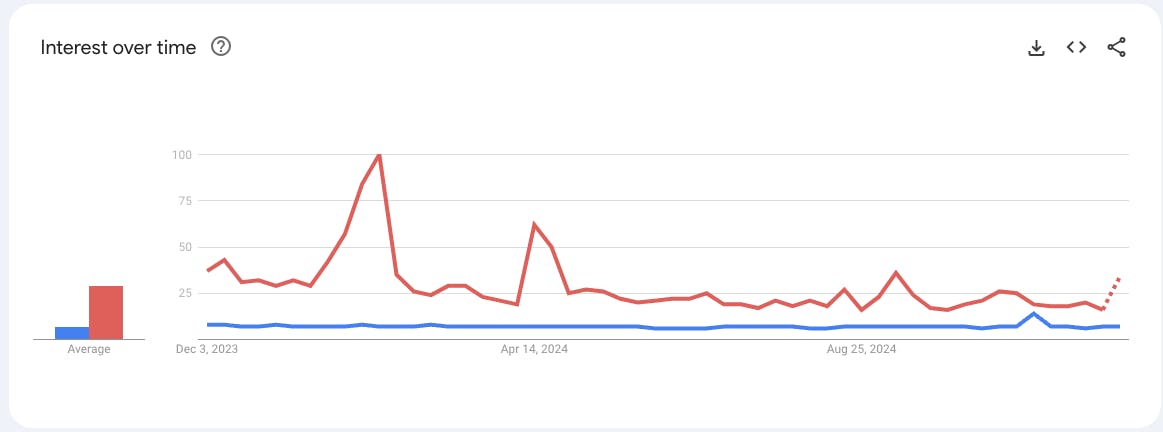Click the red line's second spike near Apr 14

click(534, 223)
